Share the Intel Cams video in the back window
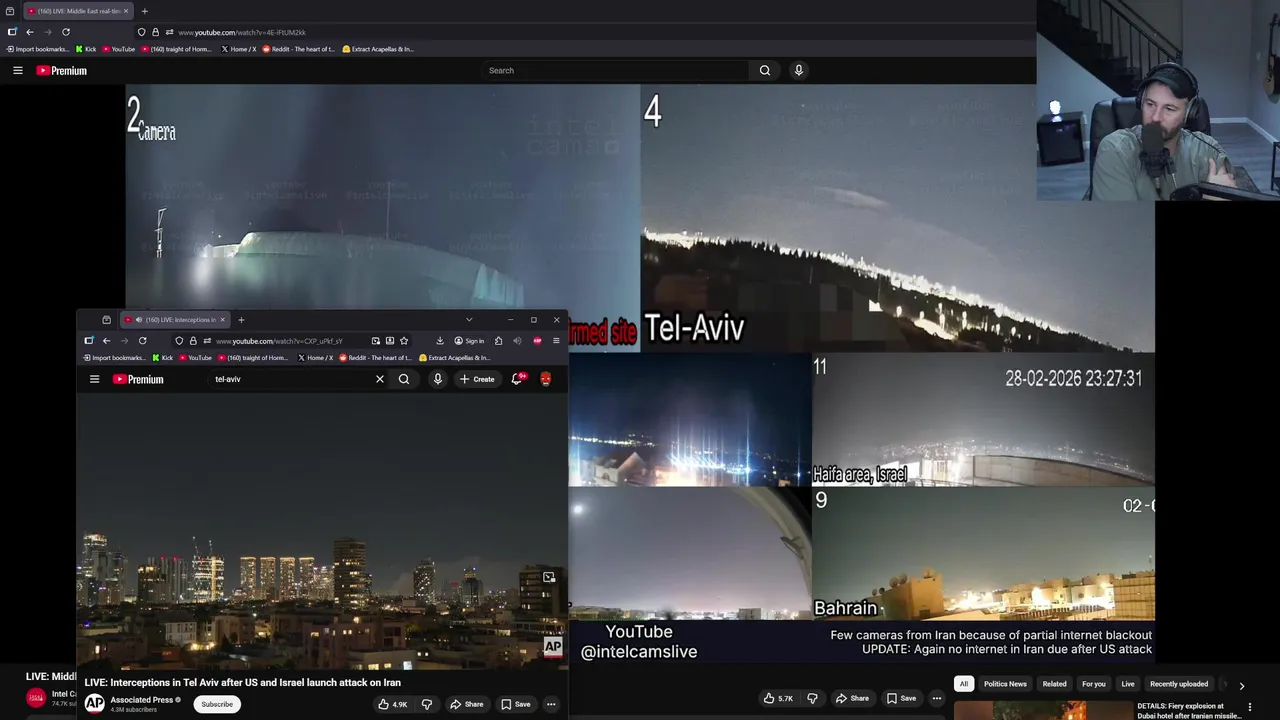 (852, 698)
